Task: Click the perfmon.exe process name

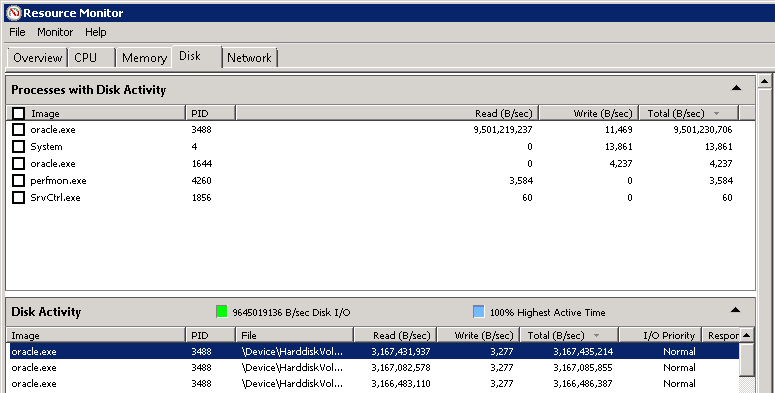Action: [x=58, y=180]
